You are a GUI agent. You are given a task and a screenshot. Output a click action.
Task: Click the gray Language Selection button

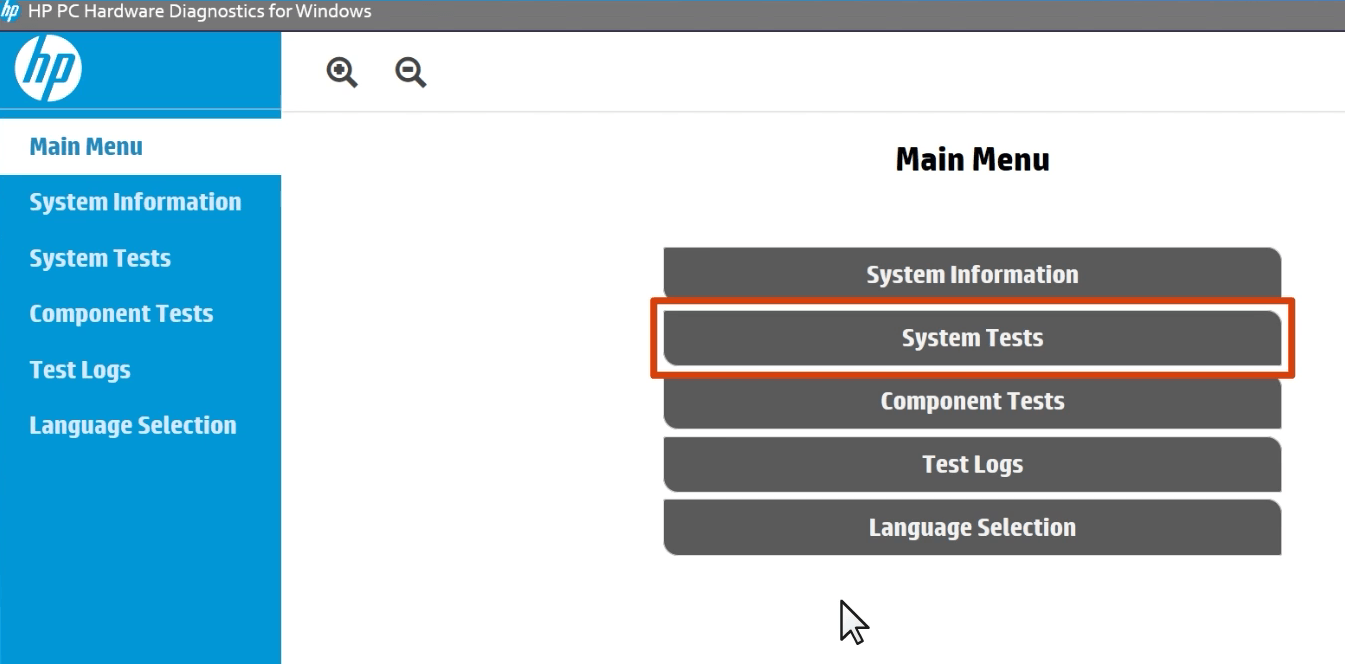(972, 528)
